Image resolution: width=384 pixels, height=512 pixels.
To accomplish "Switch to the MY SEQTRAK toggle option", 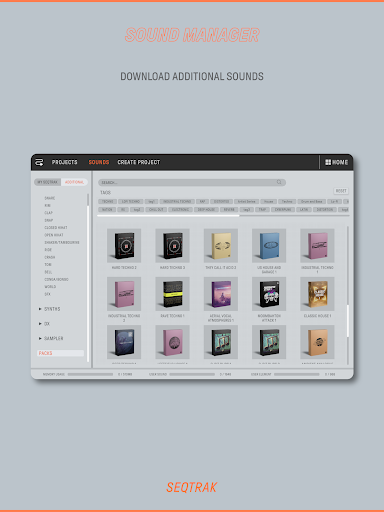I will click(x=48, y=182).
